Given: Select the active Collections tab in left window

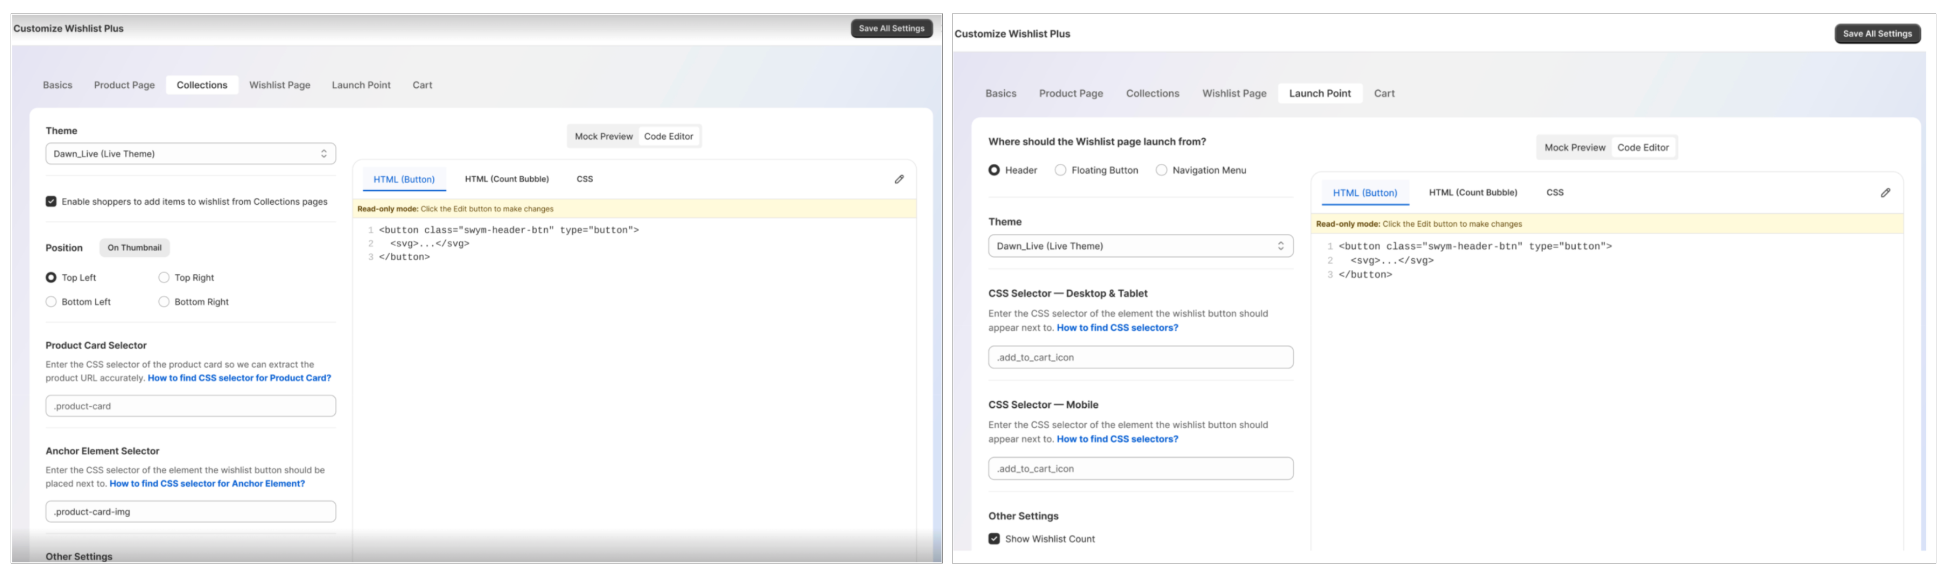Looking at the screenshot, I should tap(202, 85).
